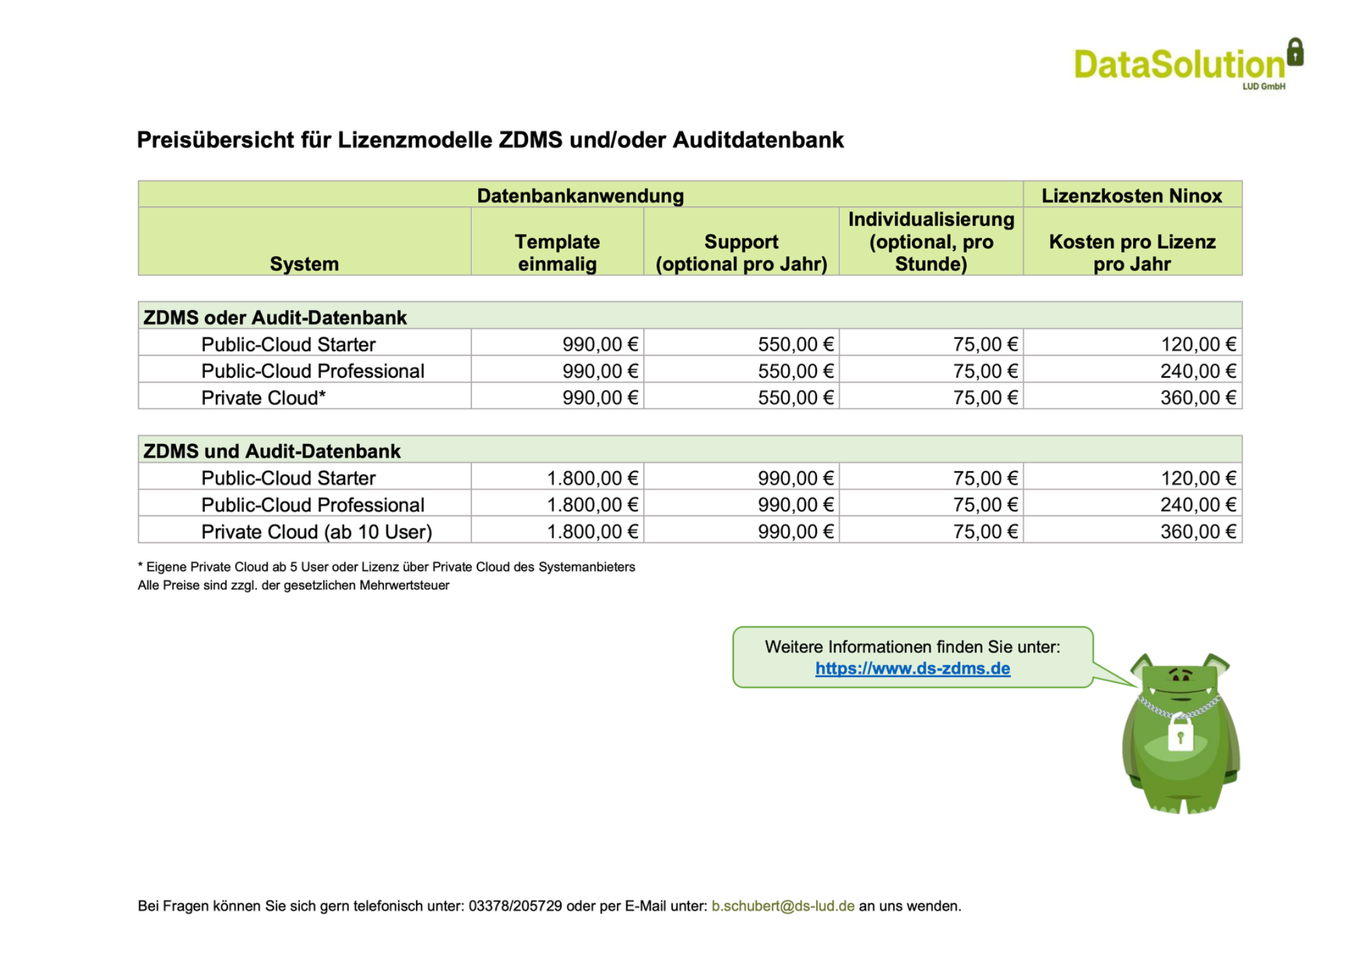Click "Public-Cloud Professional" under ZDMS und Audit-Datenbank
Screen dimensions: 1366x965
313,505
